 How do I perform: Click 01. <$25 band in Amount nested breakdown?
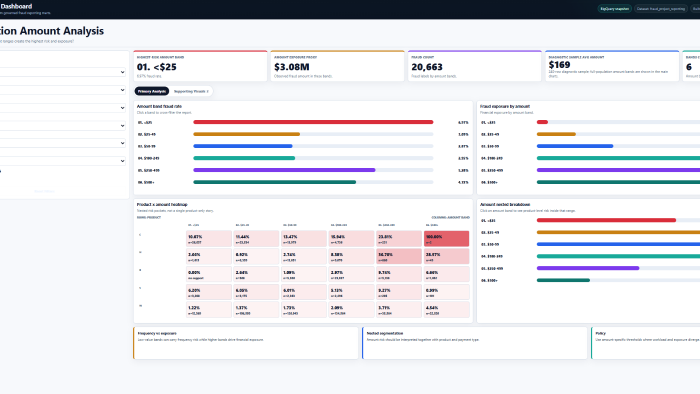(x=606, y=220)
